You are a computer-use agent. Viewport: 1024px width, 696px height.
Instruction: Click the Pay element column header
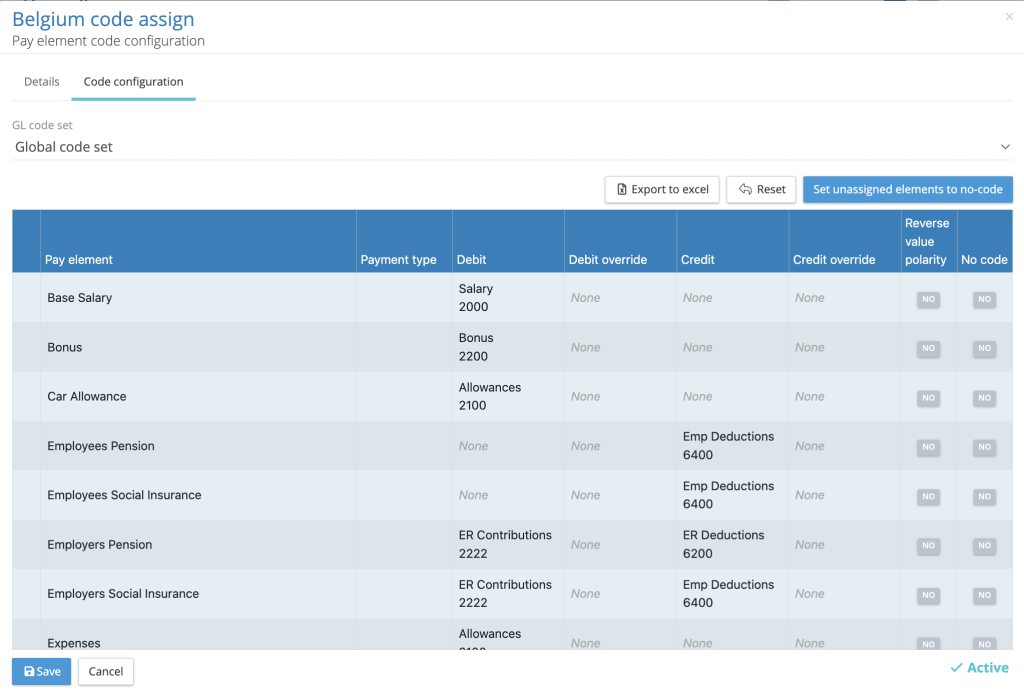(79, 260)
